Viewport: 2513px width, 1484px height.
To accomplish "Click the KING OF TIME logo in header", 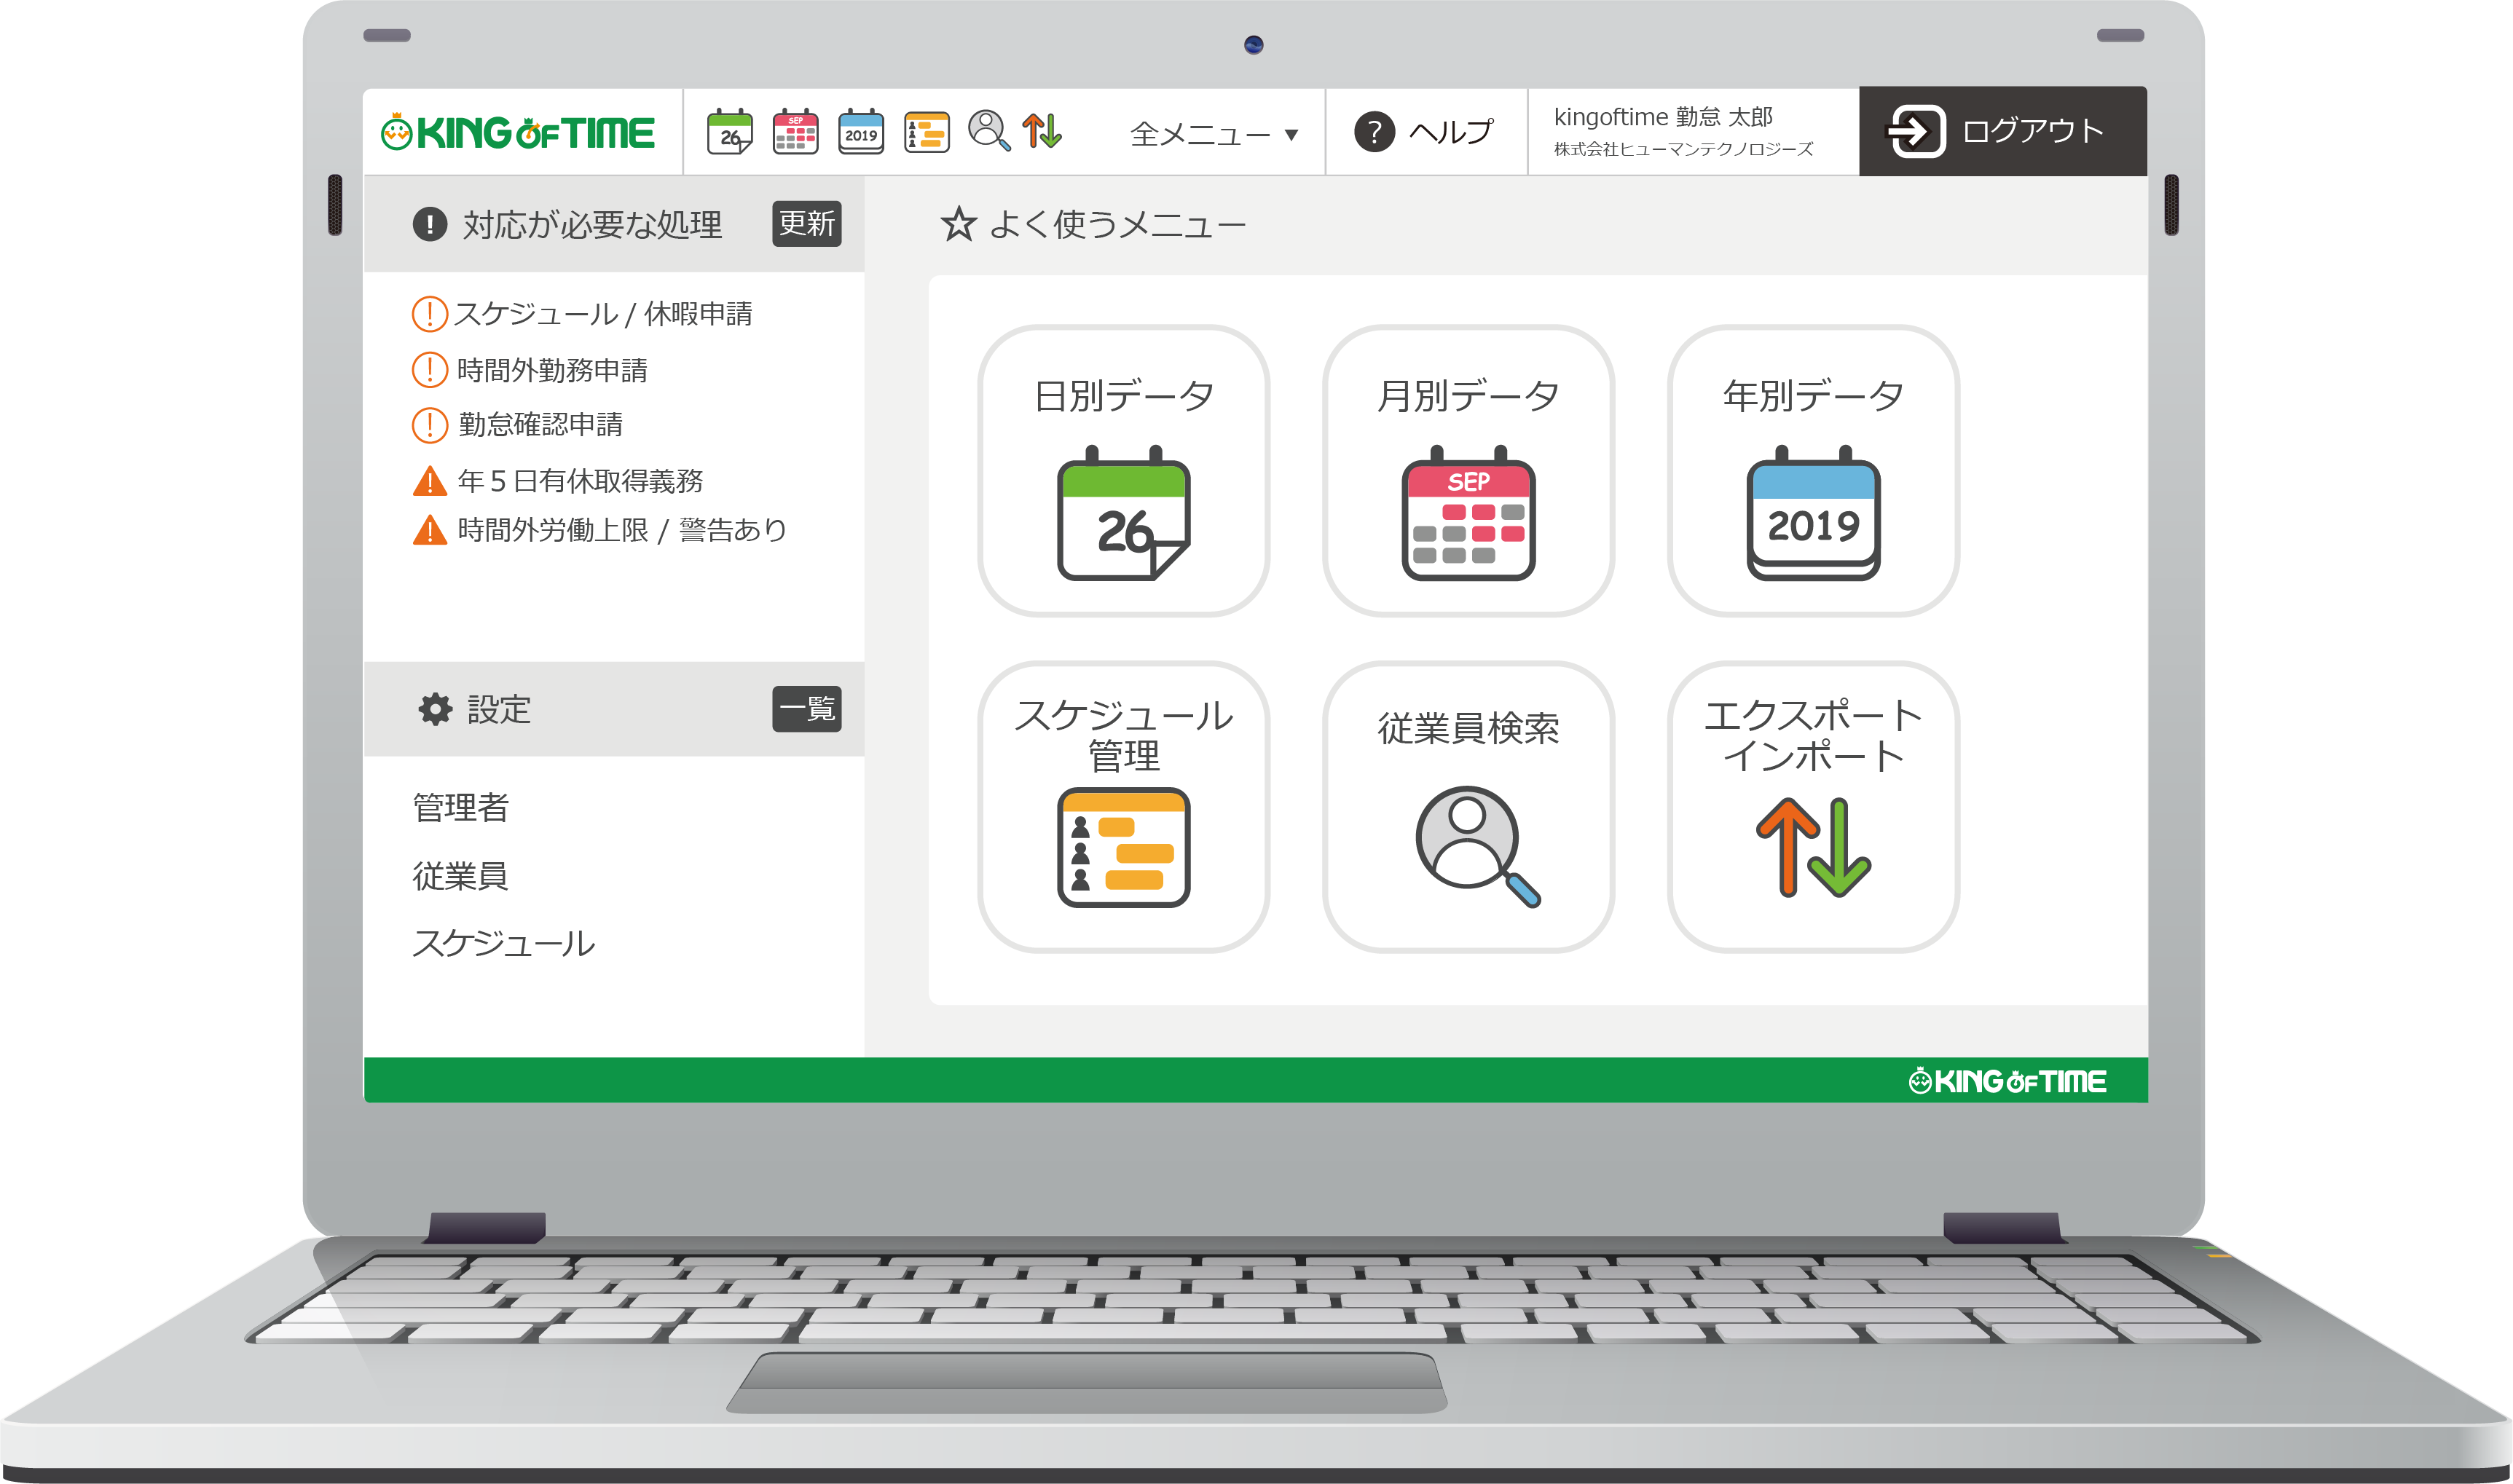I will click(517, 132).
